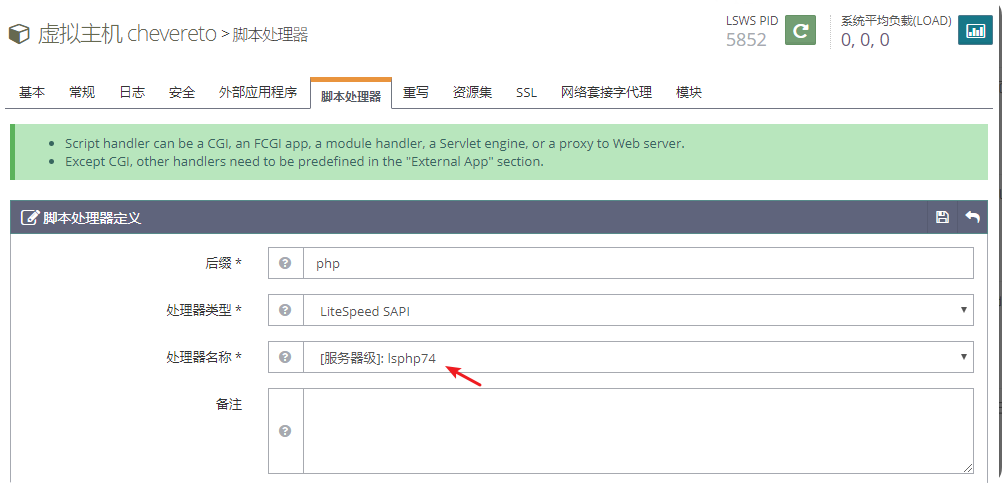Click the 脚本处理器定义 panel title

click(92, 218)
